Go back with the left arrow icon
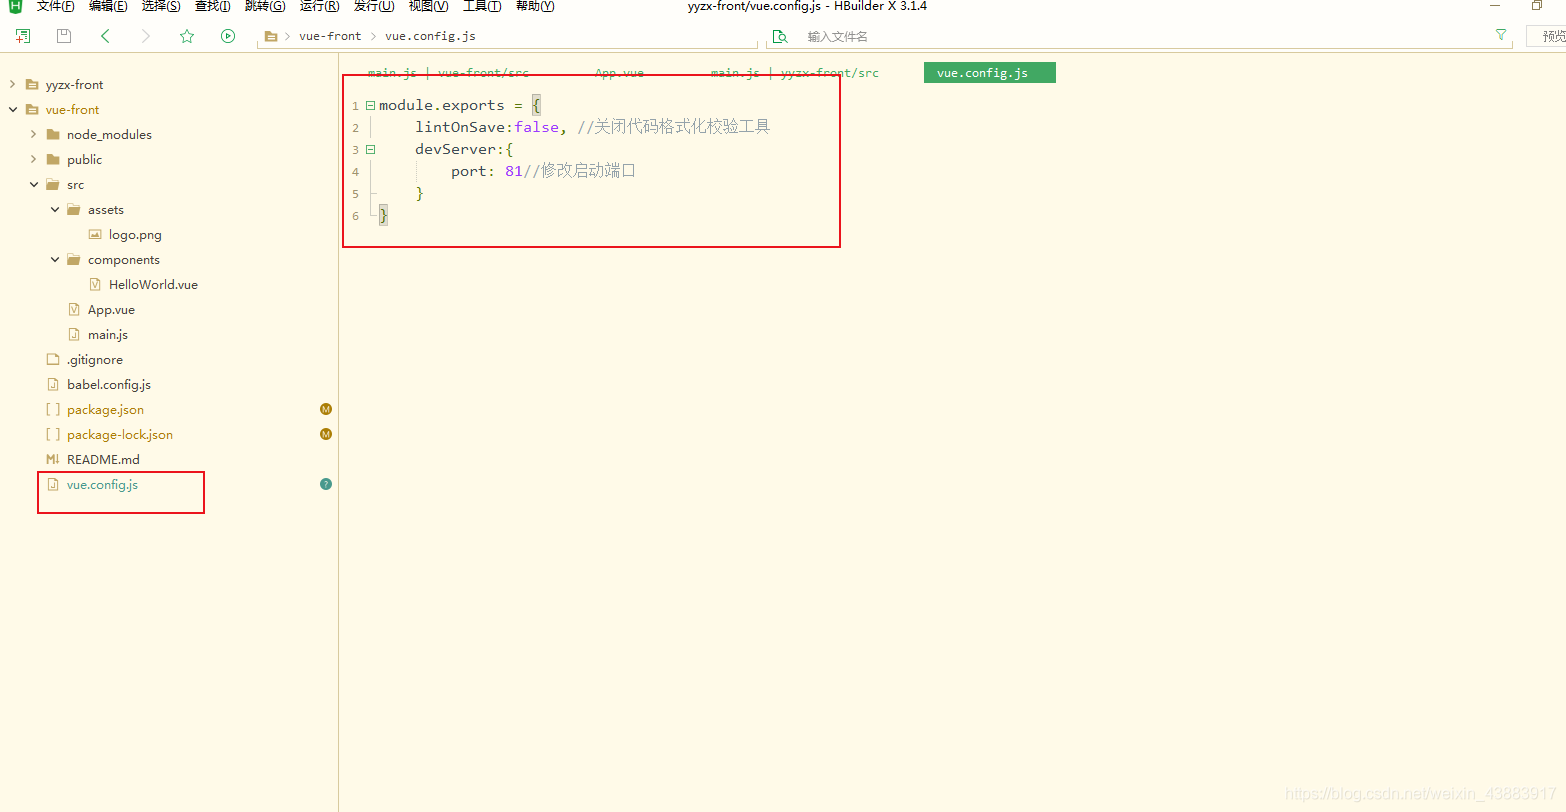Screen dimensions: 1566x812 pyautogui.click(x=105, y=36)
